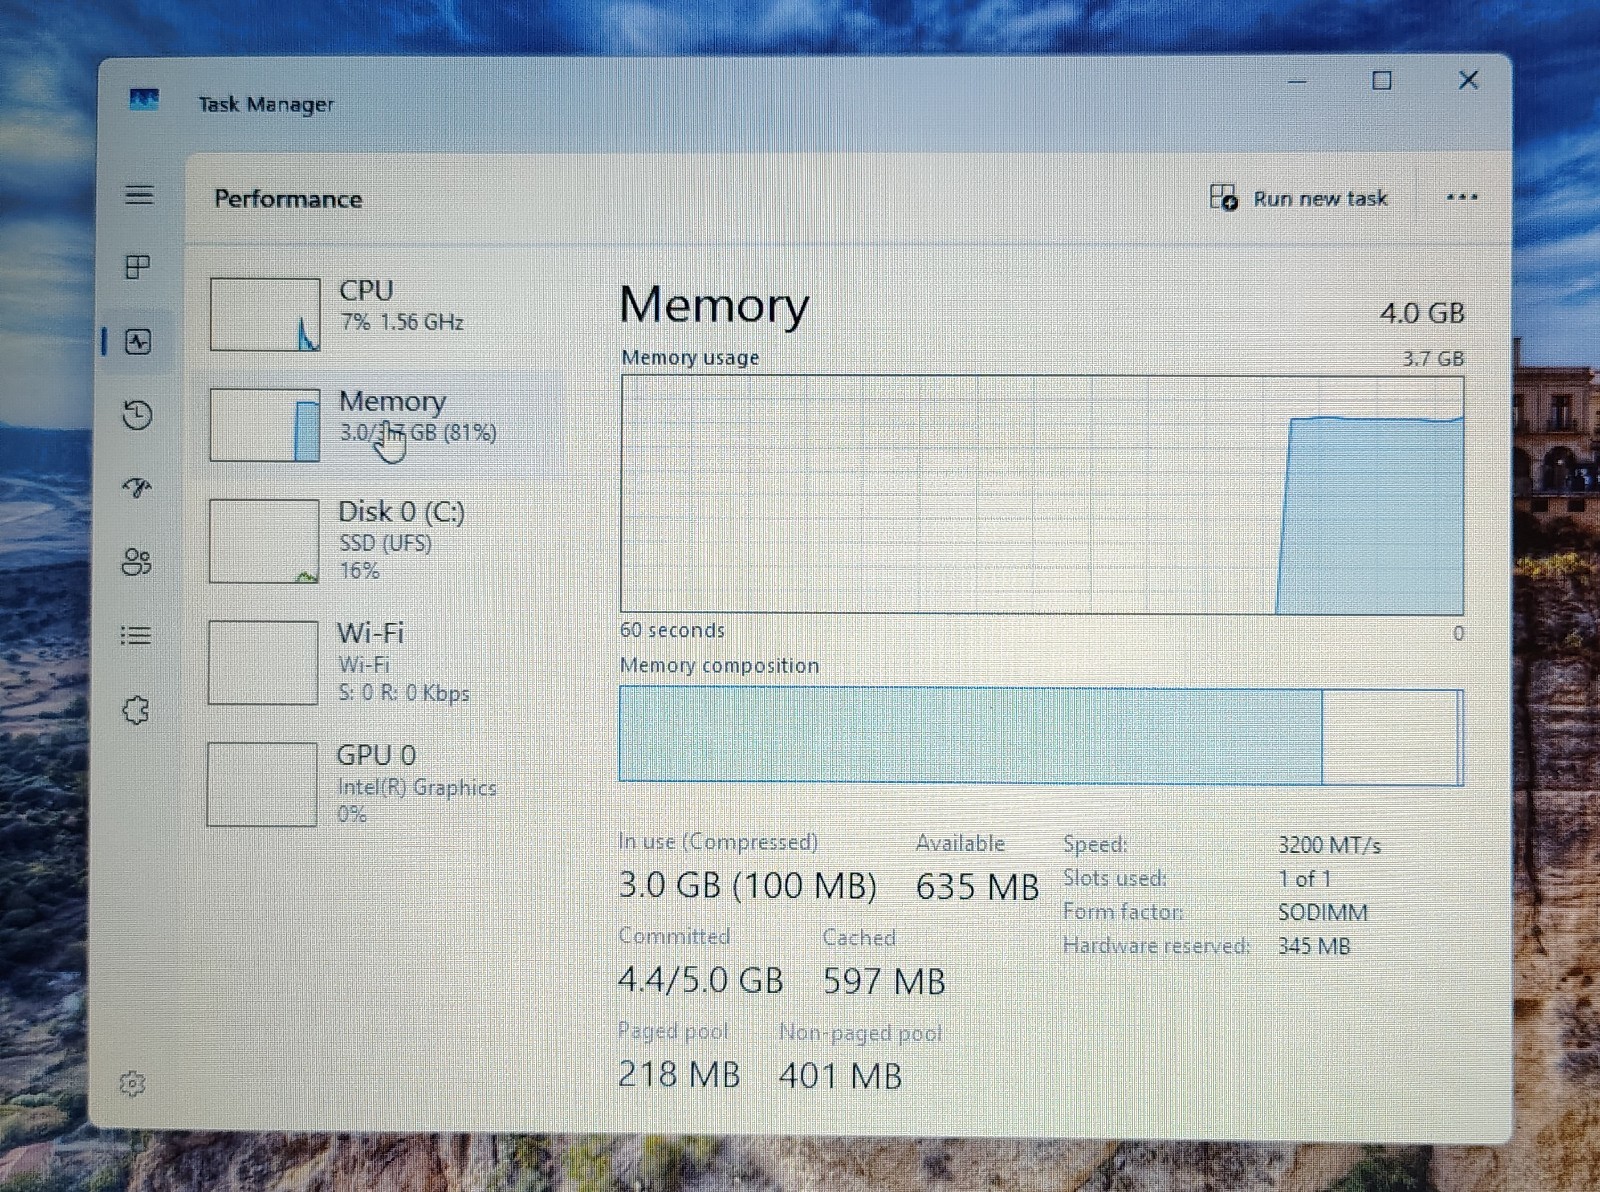Screen dimensions: 1600x1192
Task: Click the SODIMM form factor value
Action: coord(1323,912)
